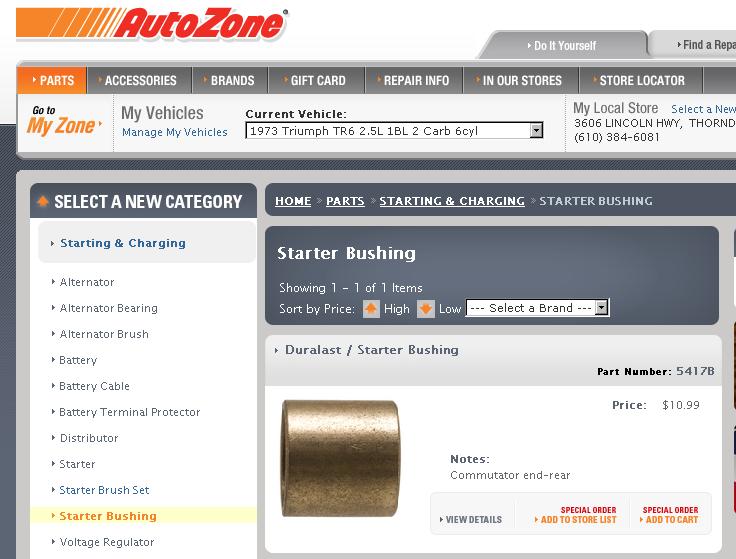The image size is (736, 559).
Task: Click View Details for the bushing
Action: [x=473, y=520]
